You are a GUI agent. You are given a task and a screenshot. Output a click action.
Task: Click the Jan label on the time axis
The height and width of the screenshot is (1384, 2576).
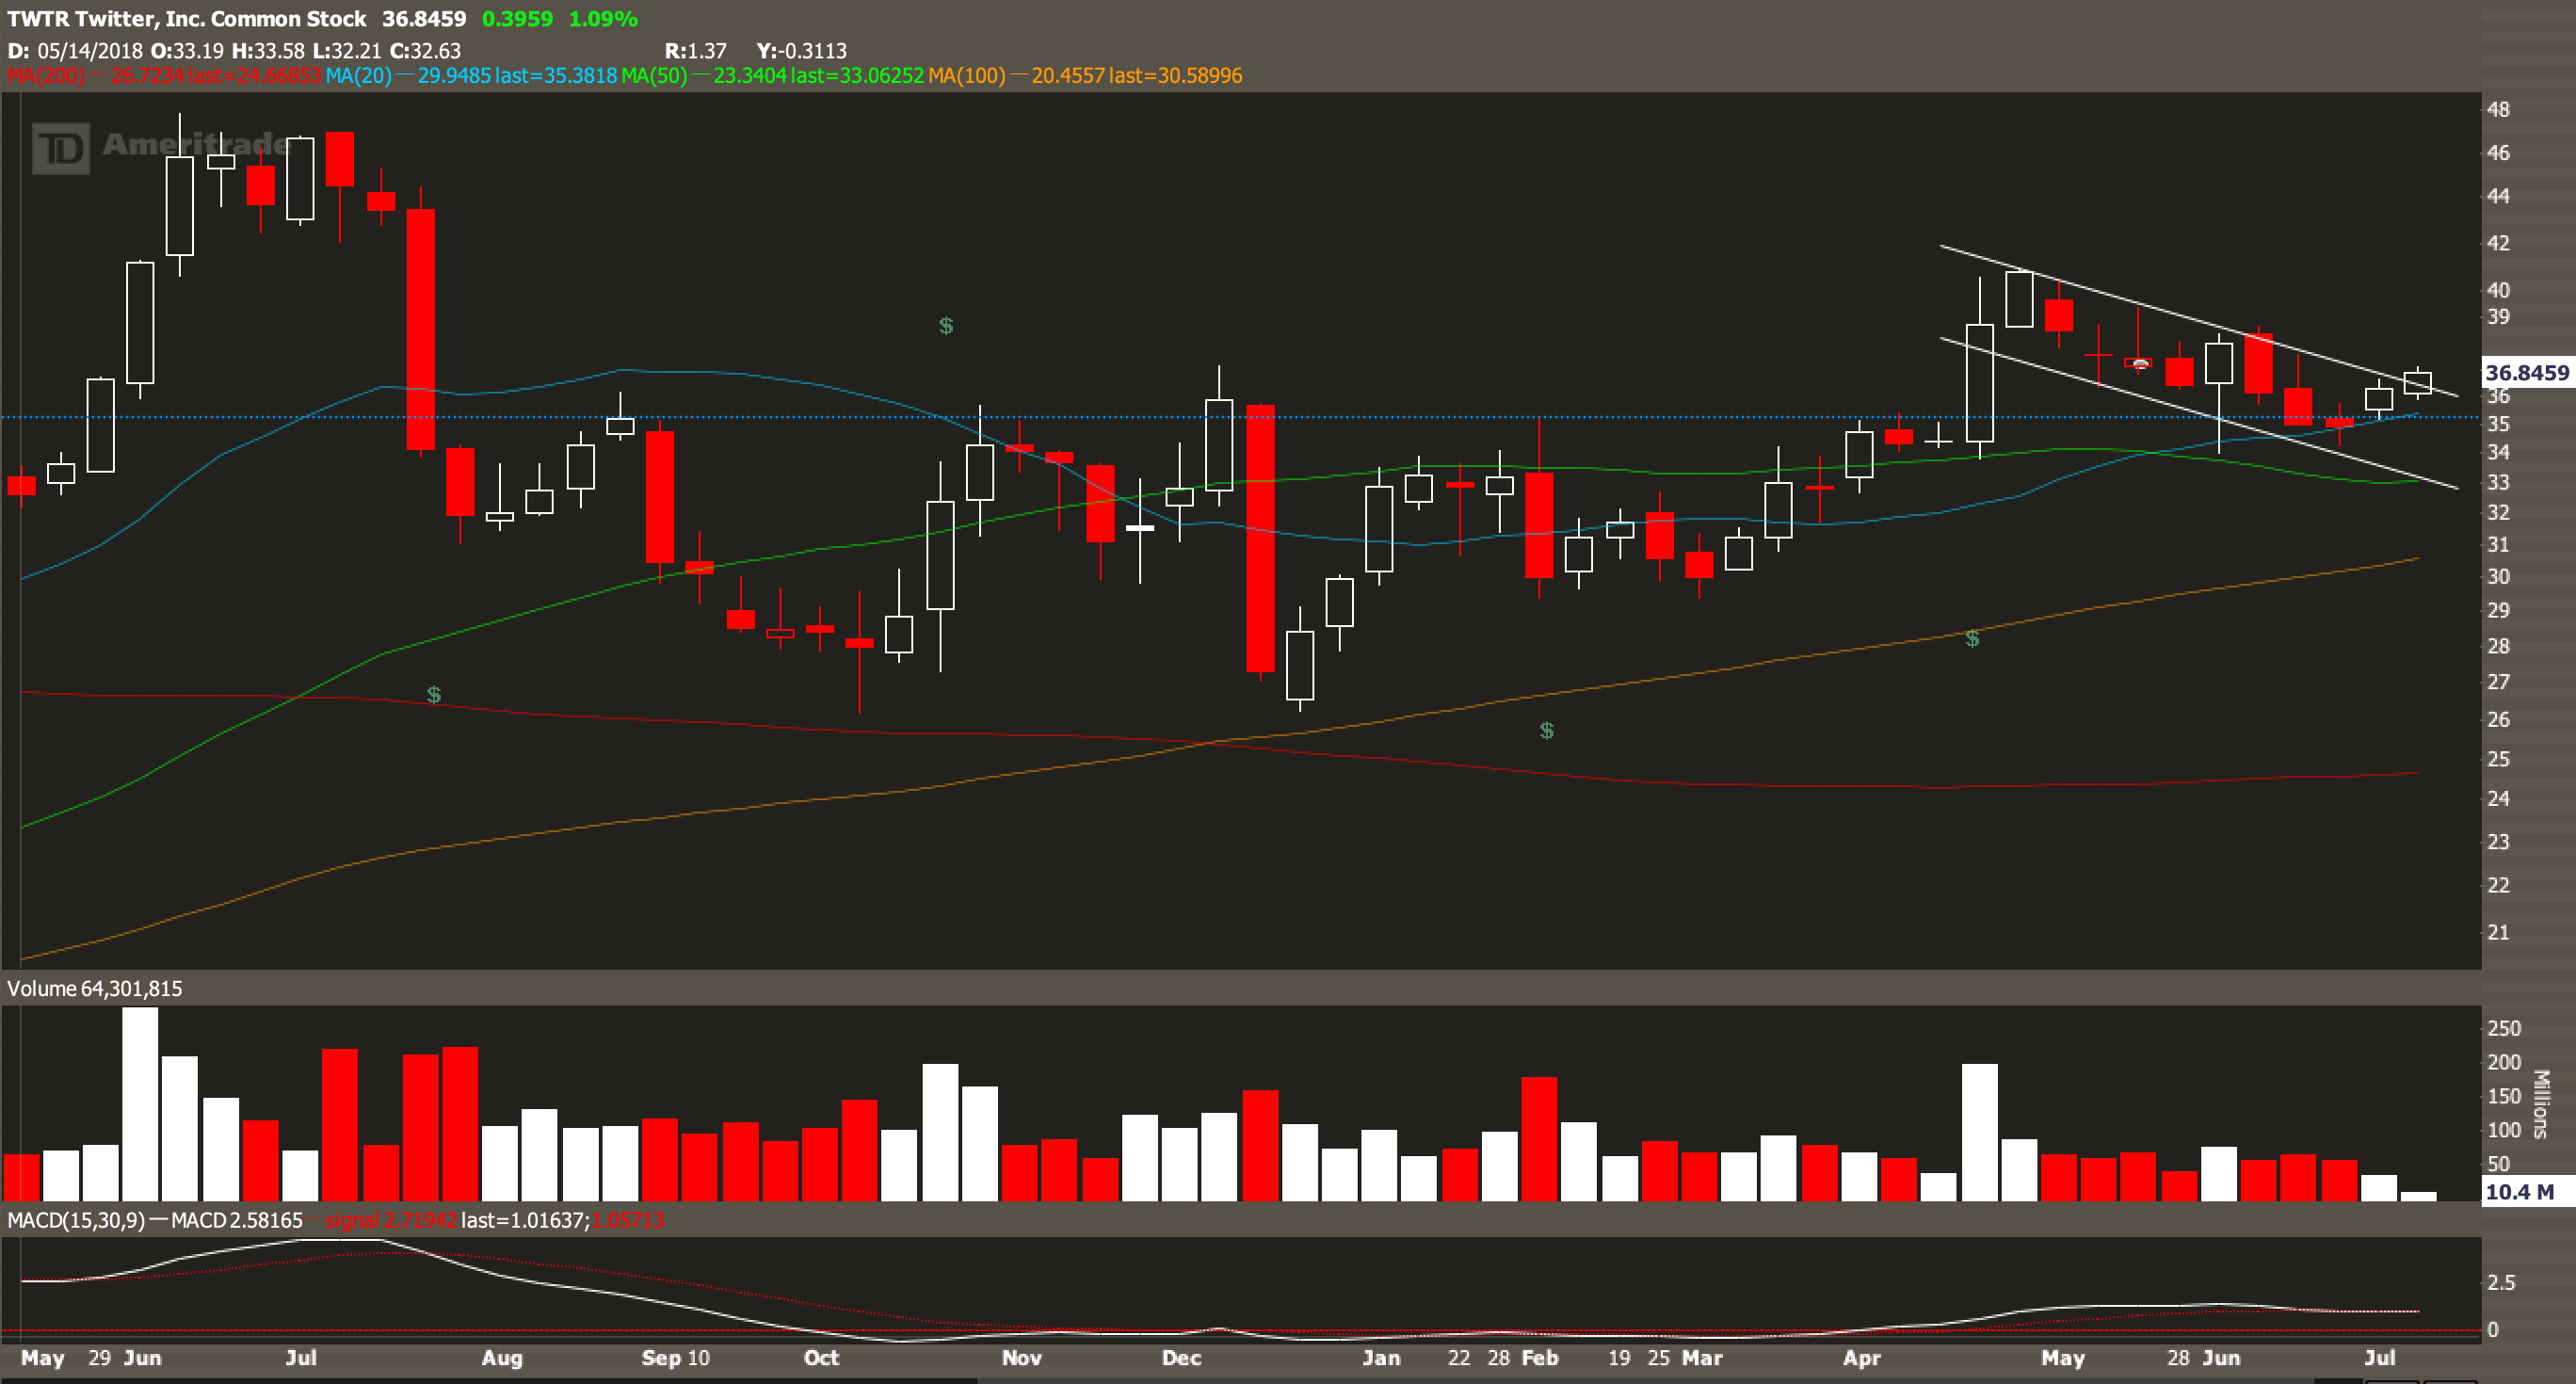[1381, 1357]
